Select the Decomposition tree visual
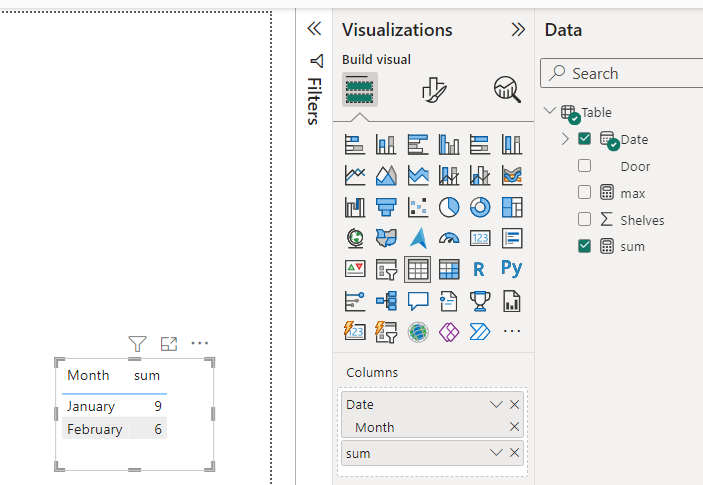The height and width of the screenshot is (485, 703). [386, 301]
